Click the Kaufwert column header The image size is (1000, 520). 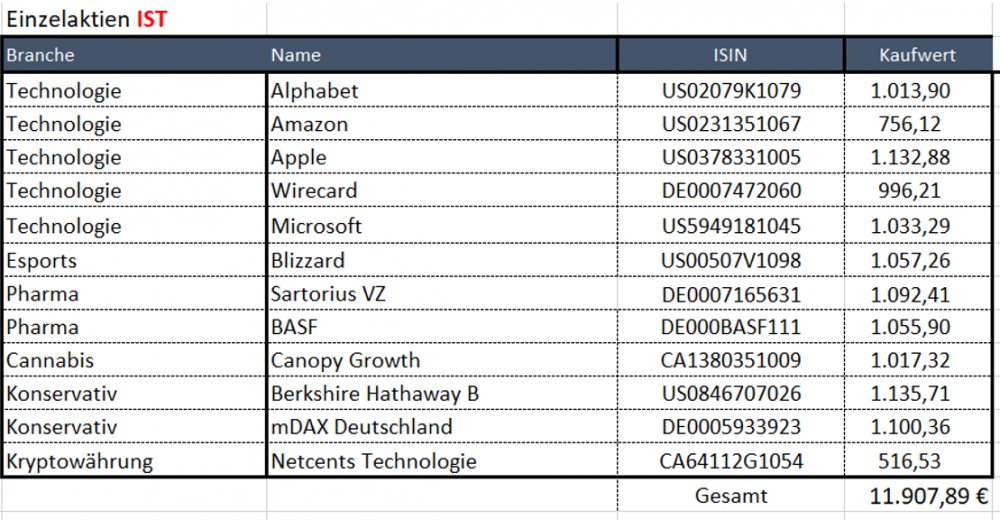click(x=917, y=55)
